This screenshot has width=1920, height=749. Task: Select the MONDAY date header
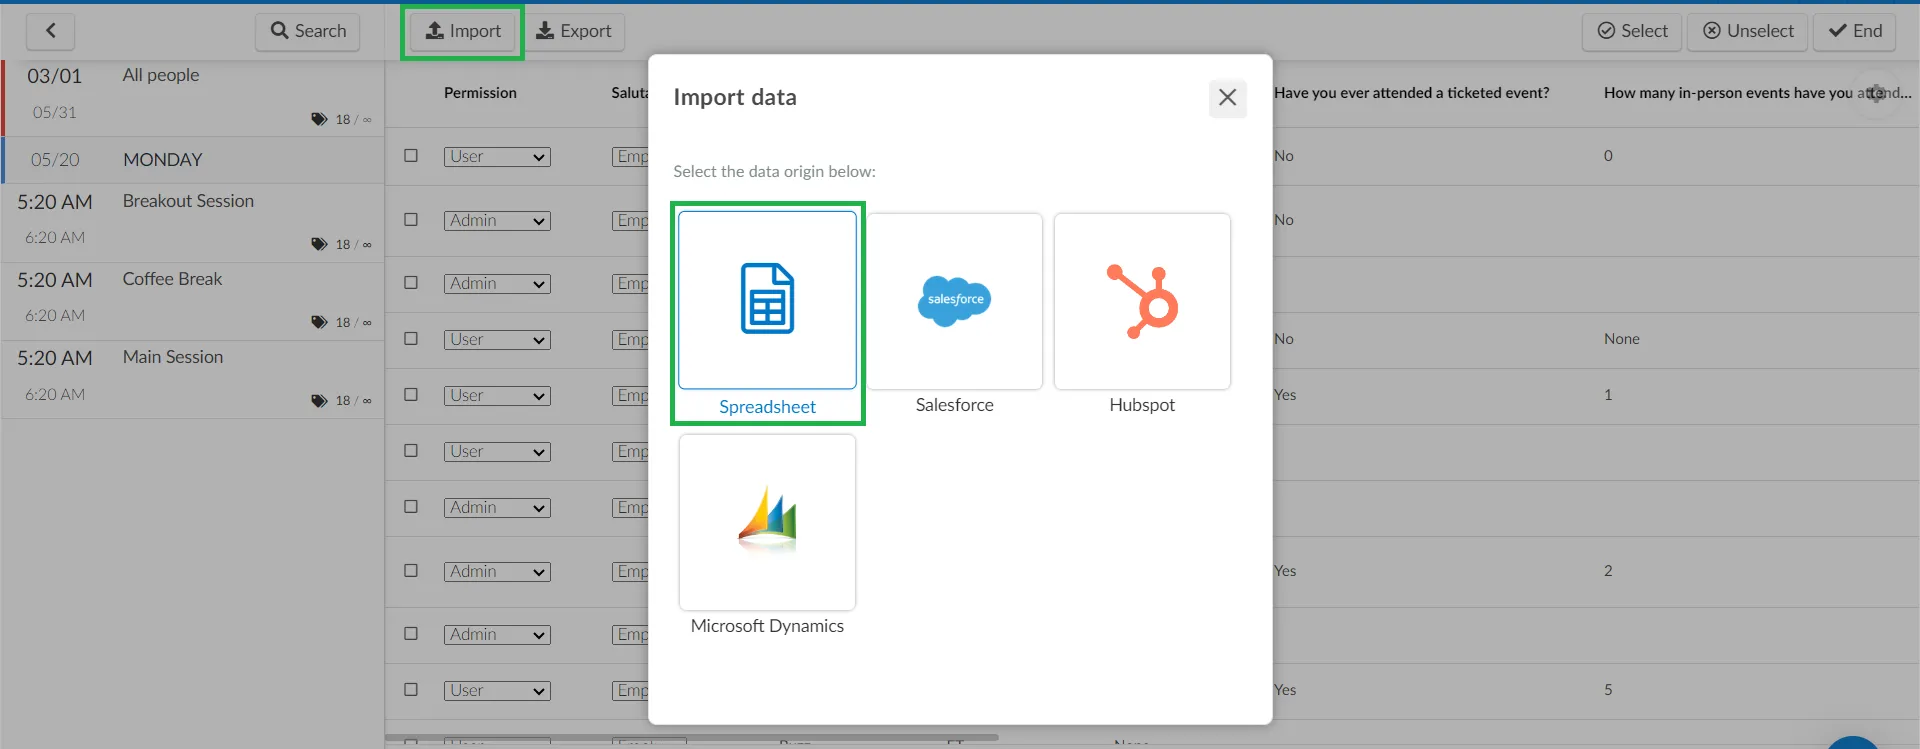point(194,160)
